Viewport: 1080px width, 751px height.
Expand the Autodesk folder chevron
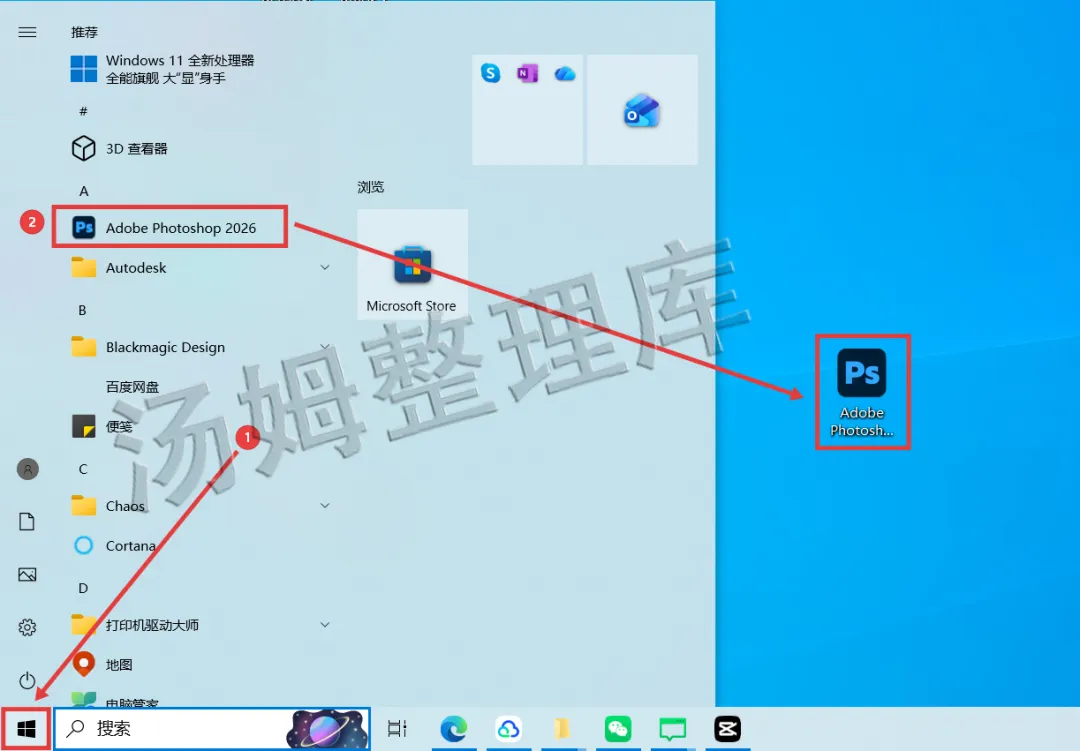pos(325,267)
